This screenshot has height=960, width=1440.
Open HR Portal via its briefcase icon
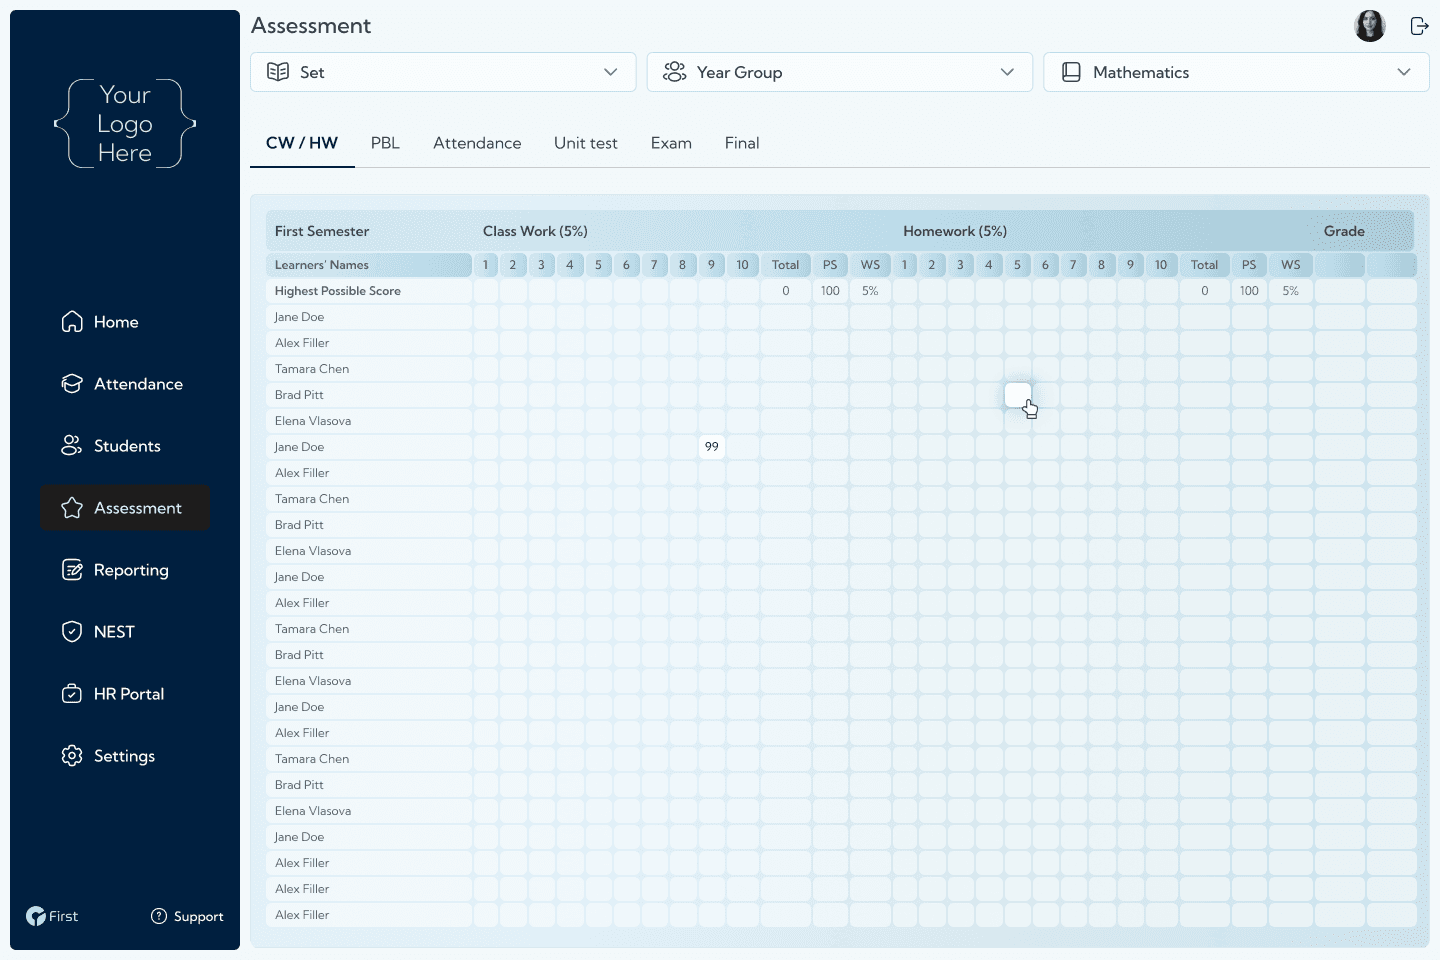click(x=71, y=693)
